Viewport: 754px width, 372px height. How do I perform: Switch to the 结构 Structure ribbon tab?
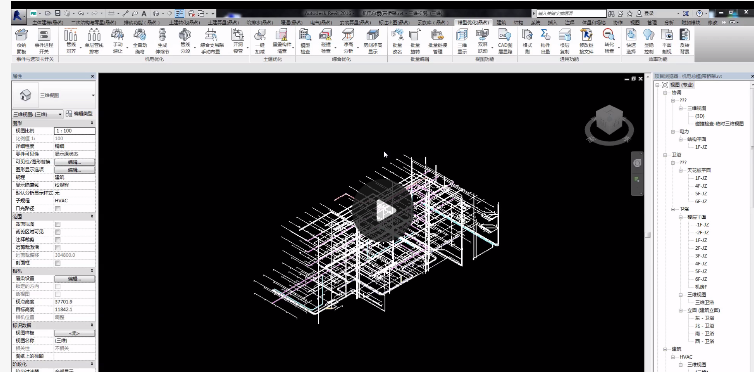point(518,22)
